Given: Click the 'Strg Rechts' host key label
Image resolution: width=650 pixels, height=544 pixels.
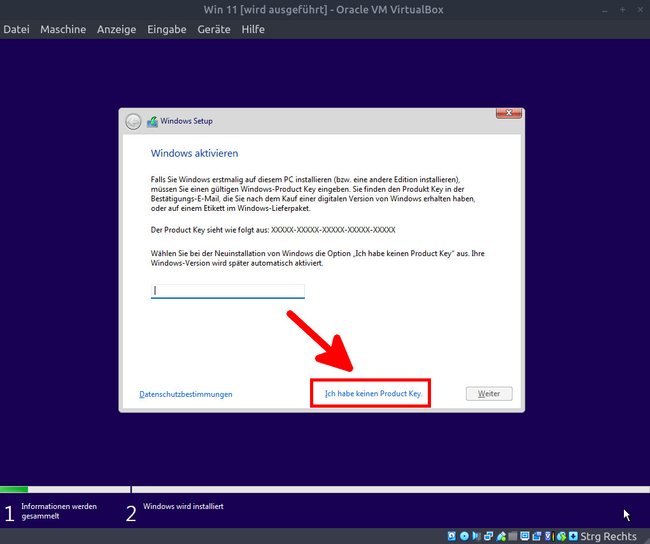Looking at the screenshot, I should pos(608,536).
